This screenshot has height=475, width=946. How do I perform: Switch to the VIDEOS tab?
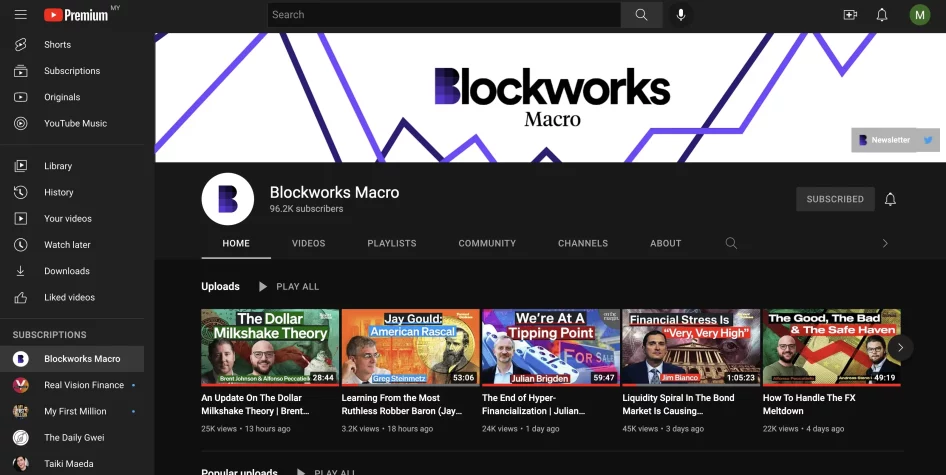click(x=308, y=243)
